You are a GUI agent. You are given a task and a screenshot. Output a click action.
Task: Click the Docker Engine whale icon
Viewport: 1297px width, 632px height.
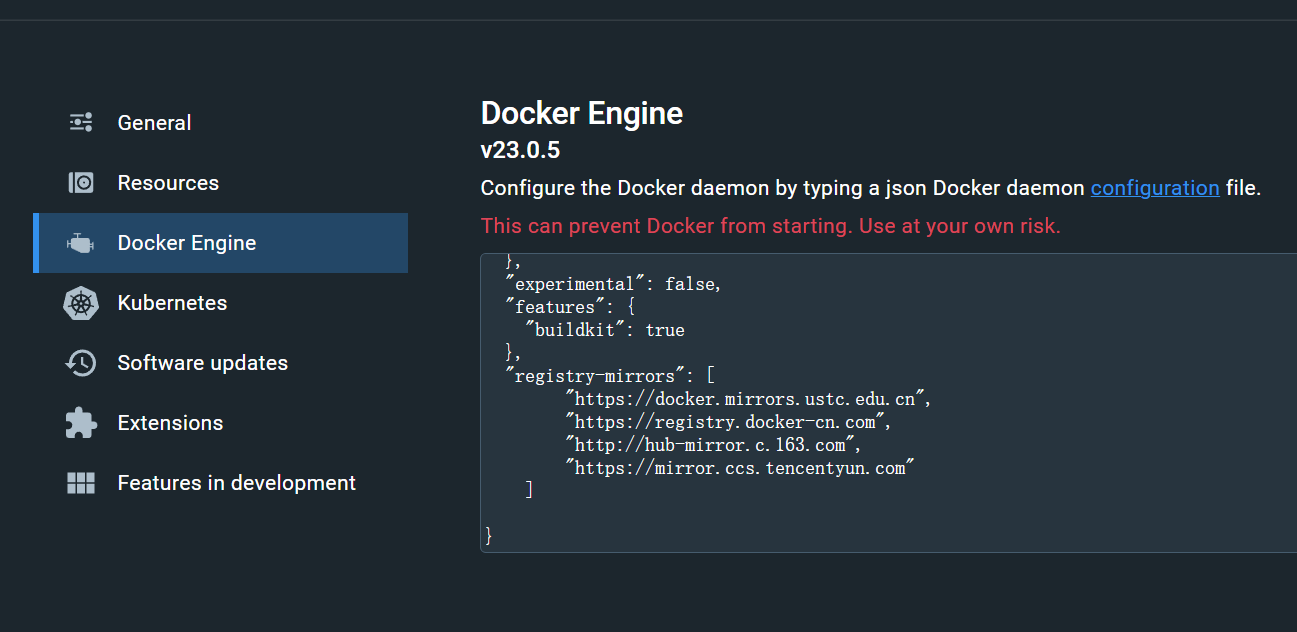click(x=81, y=243)
